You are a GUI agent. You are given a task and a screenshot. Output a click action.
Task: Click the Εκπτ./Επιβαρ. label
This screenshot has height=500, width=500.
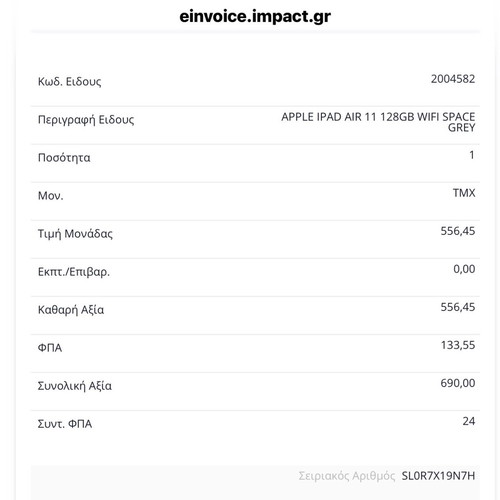pyautogui.click(x=74, y=272)
